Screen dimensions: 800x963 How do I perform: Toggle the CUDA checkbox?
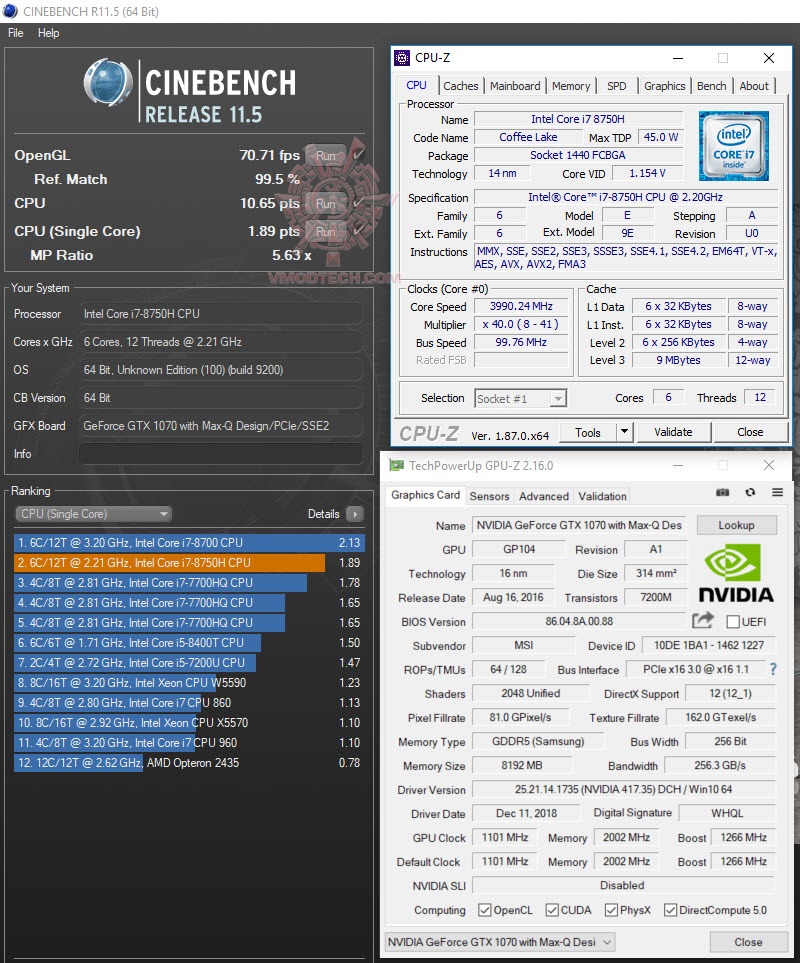[552, 910]
